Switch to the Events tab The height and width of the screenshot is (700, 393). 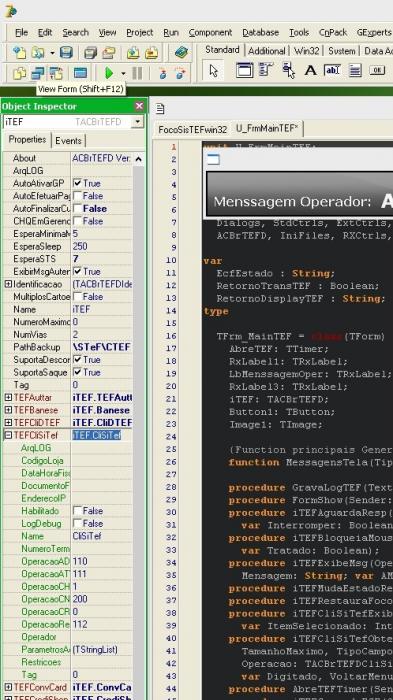click(68, 141)
